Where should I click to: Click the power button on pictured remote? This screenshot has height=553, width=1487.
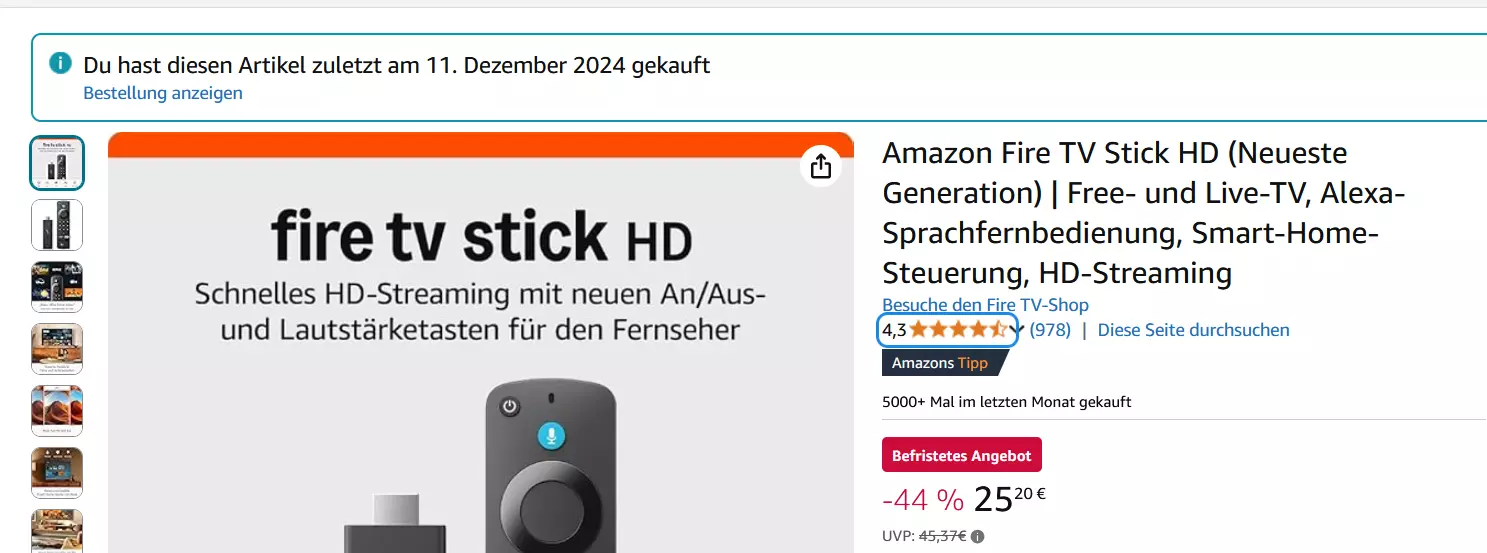tap(511, 407)
